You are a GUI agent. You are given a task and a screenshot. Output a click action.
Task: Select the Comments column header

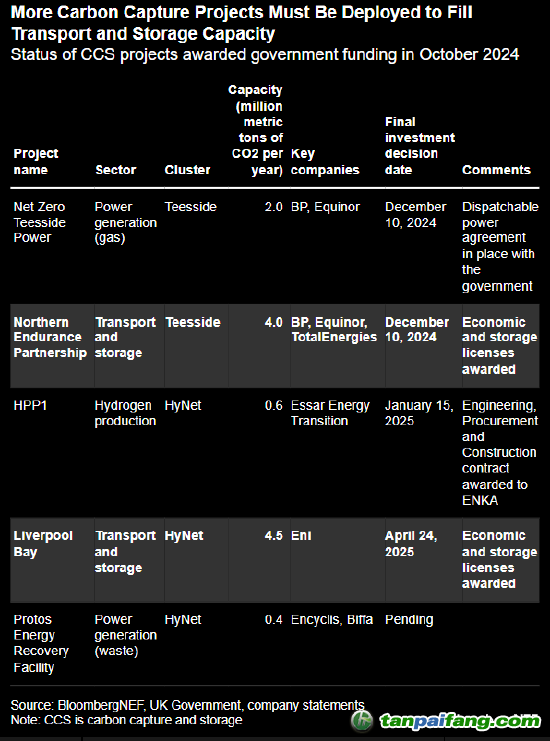(x=496, y=170)
